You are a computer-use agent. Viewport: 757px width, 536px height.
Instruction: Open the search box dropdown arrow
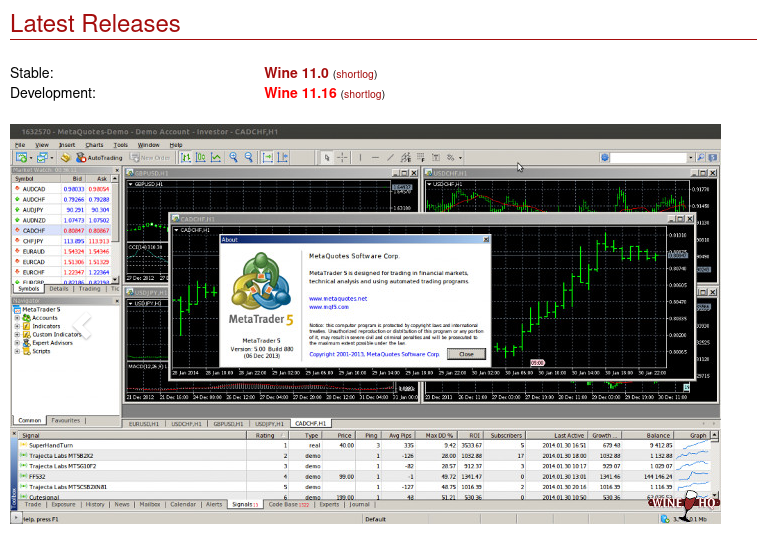tap(691, 157)
